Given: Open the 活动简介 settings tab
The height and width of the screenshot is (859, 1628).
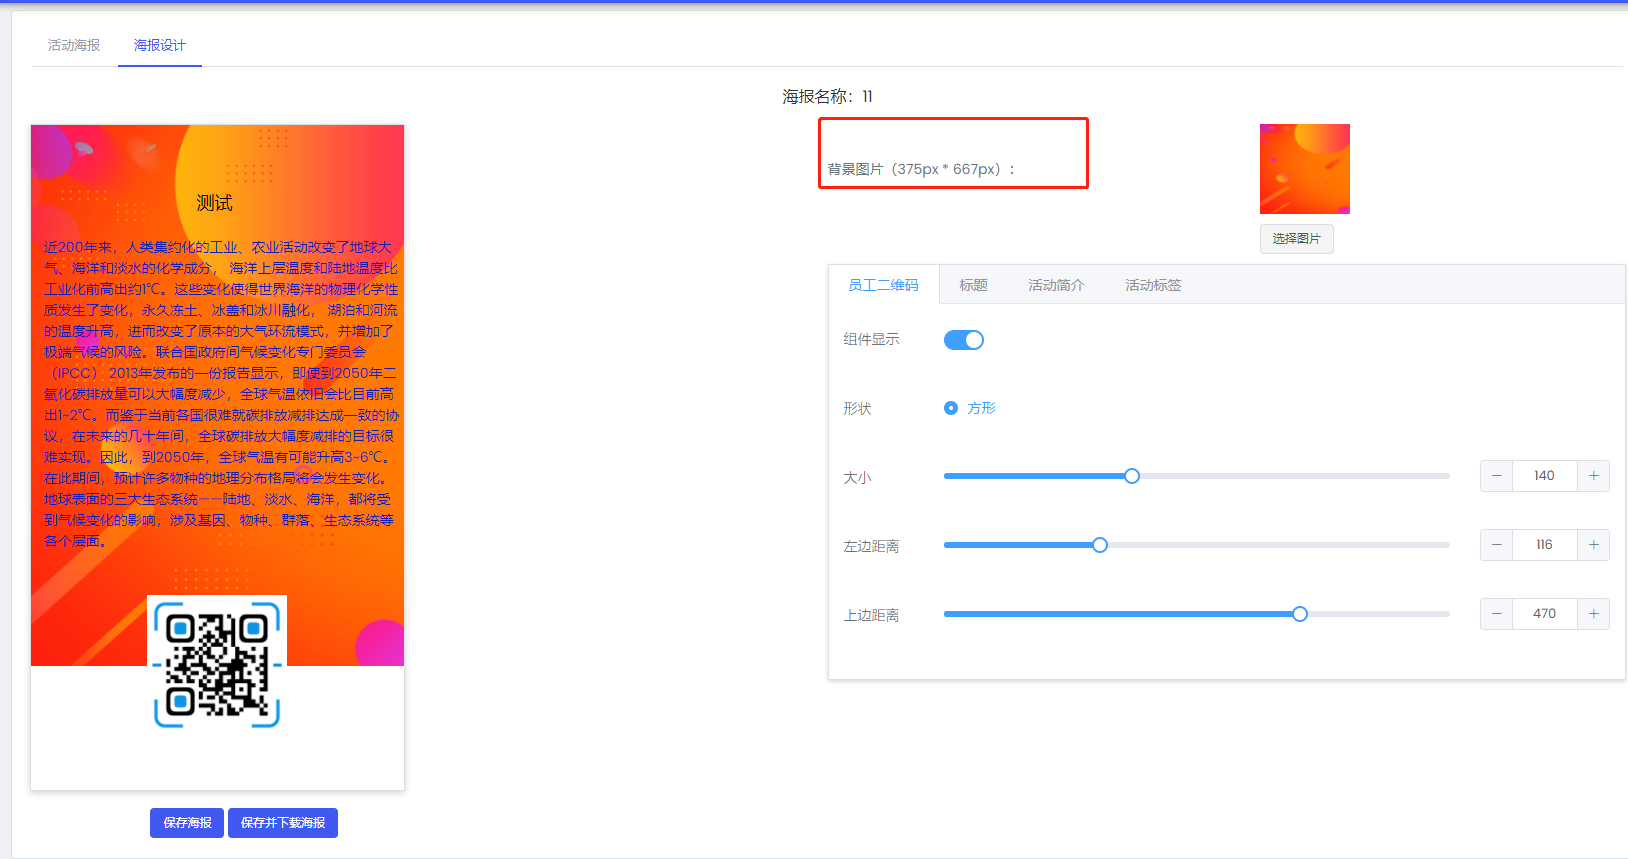Looking at the screenshot, I should tap(1056, 285).
